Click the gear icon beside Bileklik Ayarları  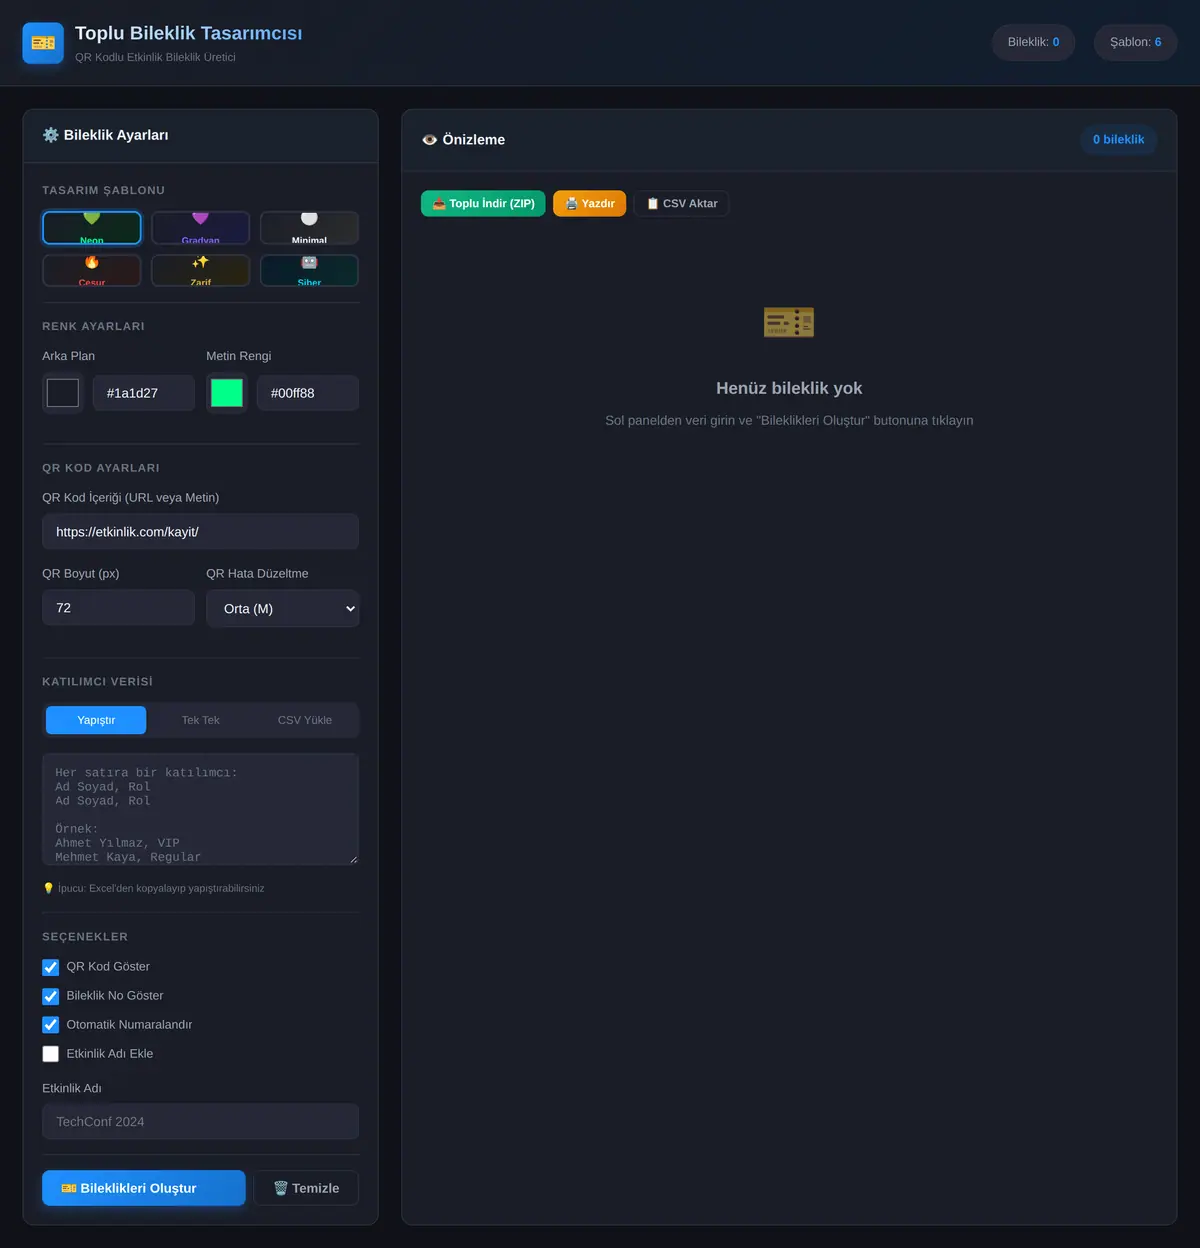click(x=51, y=135)
